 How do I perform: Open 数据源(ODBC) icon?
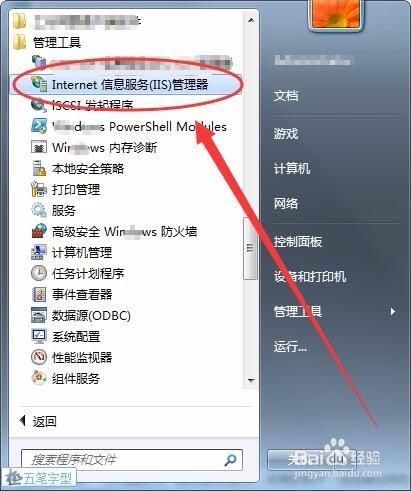39,315
